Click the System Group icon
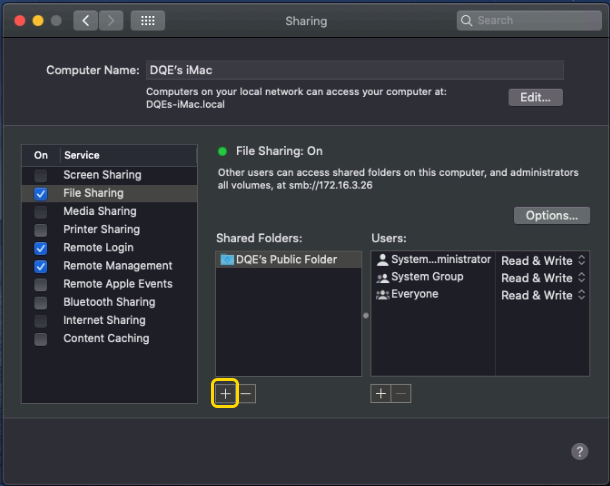Viewport: 610px width, 486px height. pyautogui.click(x=382, y=277)
